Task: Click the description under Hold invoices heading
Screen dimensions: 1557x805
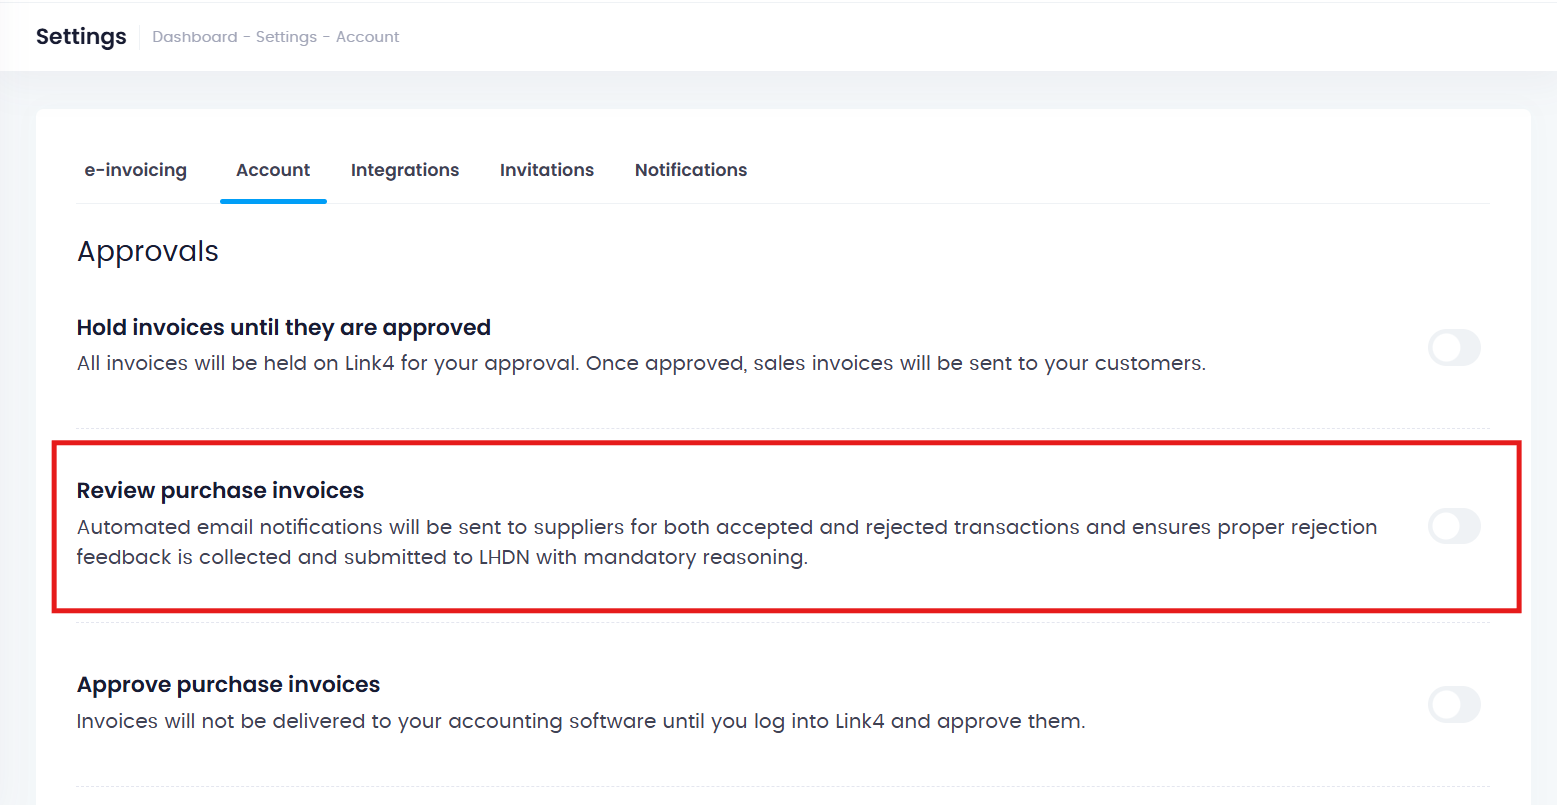Action: [641, 363]
